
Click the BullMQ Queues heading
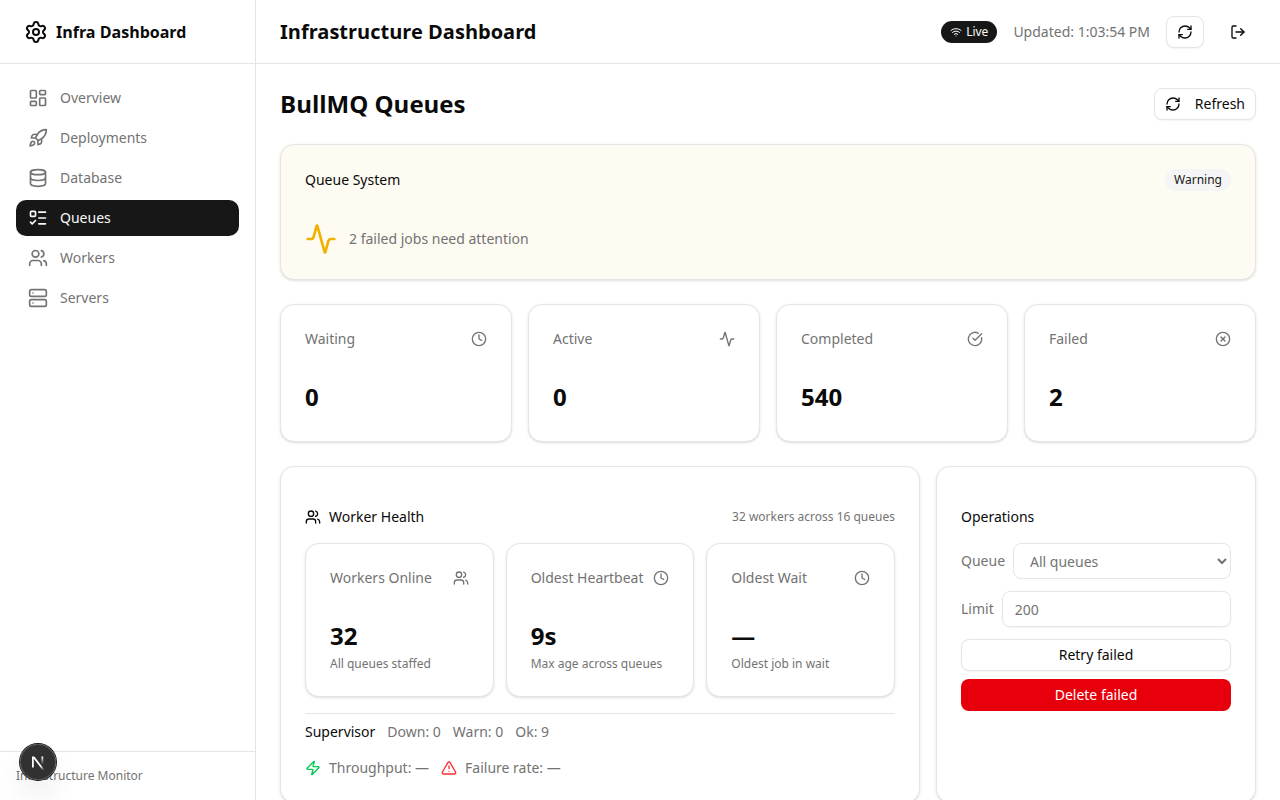[373, 104]
